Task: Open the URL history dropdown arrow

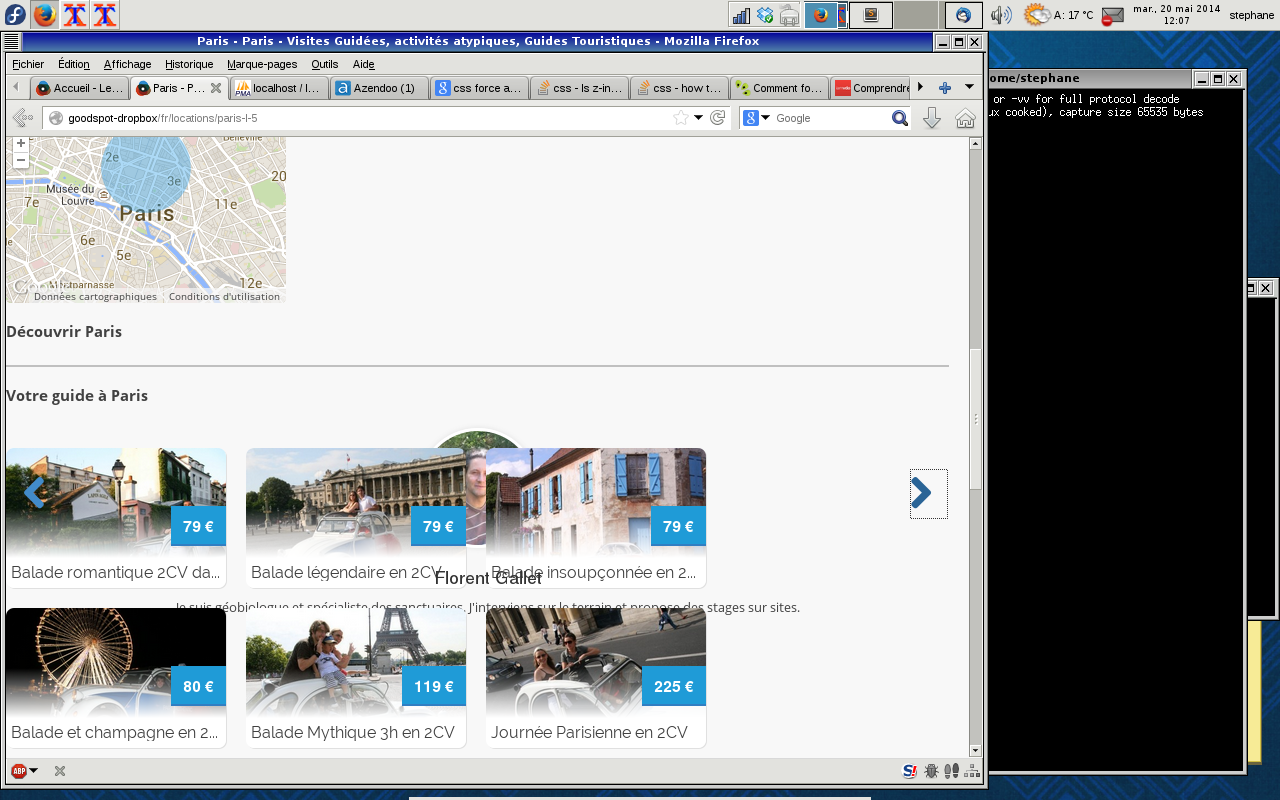Action: tap(699, 118)
